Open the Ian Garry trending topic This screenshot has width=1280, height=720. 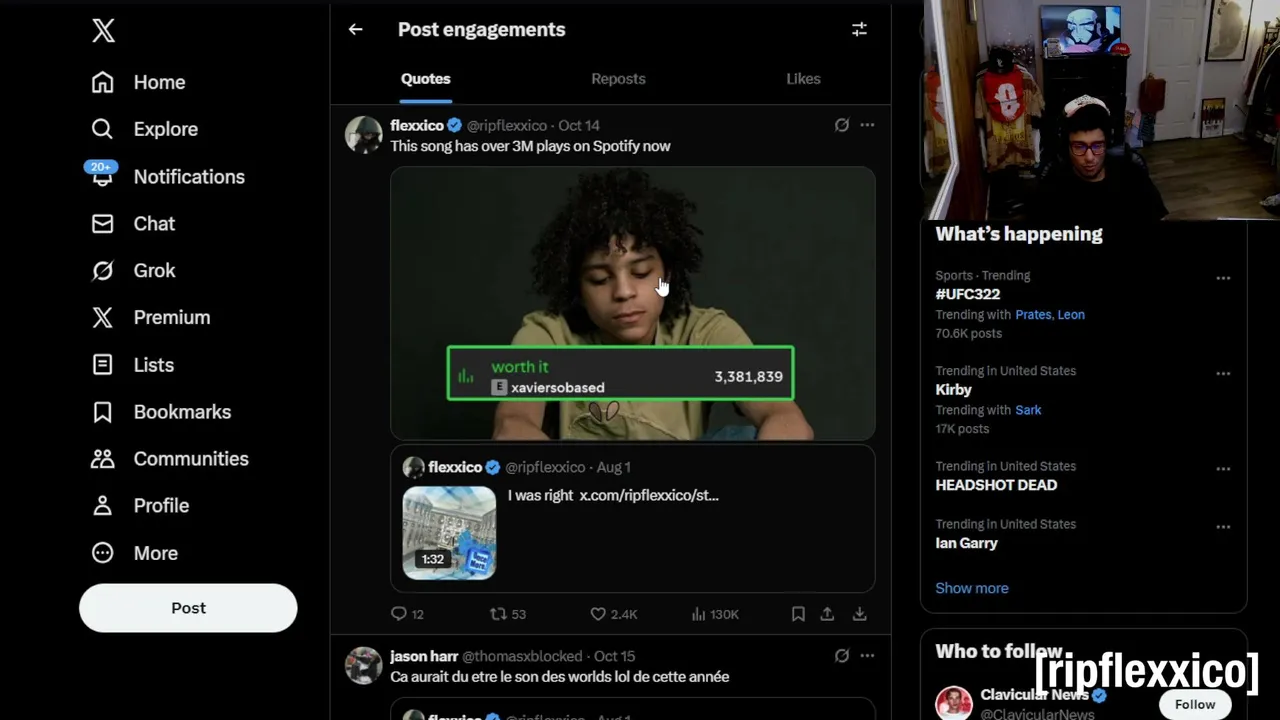[966, 543]
